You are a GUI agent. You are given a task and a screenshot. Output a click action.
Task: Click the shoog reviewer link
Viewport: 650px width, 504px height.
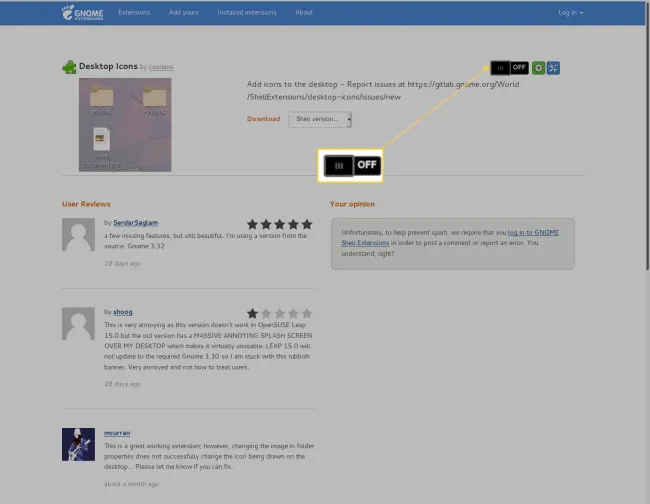pyautogui.click(x=123, y=312)
